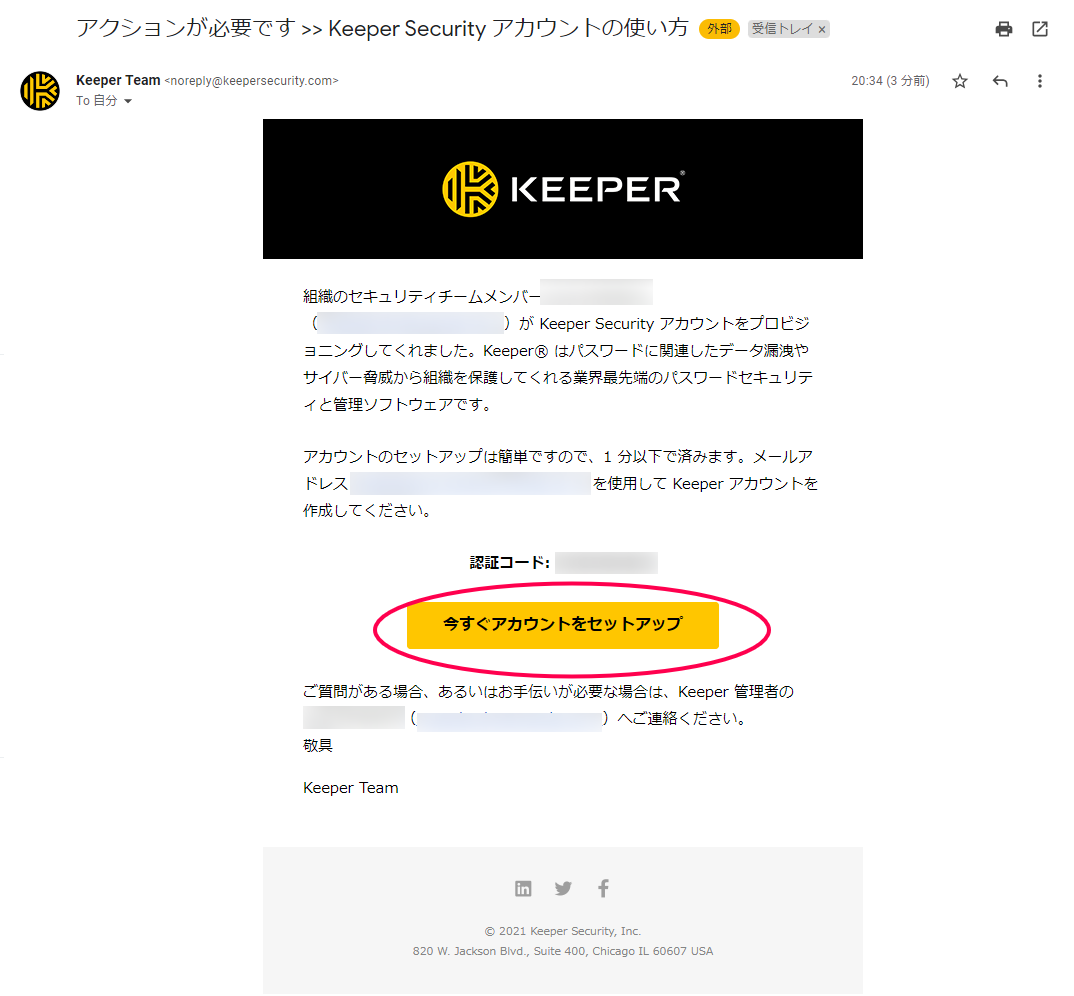The height and width of the screenshot is (996, 1074).
Task: Click 今すぐアカウントをセットアップ button
Action: pyautogui.click(x=562, y=625)
